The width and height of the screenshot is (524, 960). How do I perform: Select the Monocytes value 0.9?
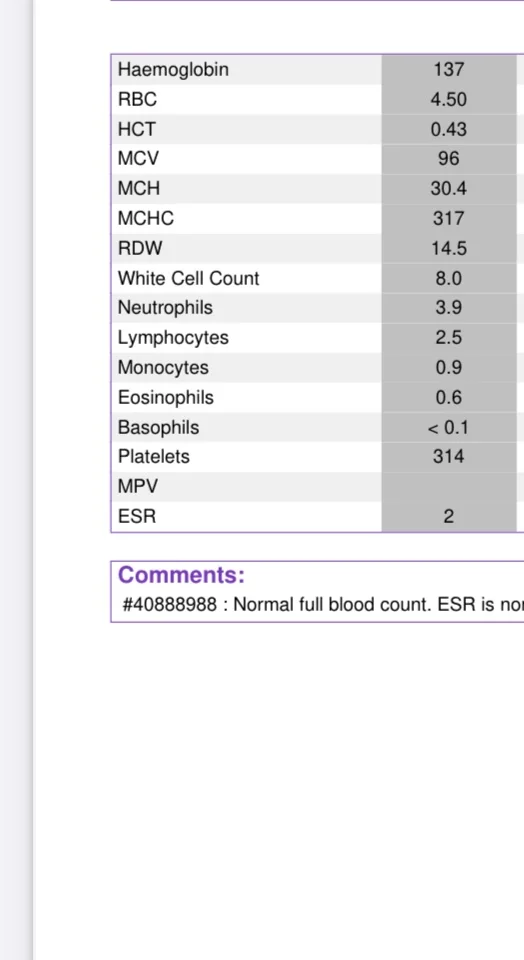448,367
